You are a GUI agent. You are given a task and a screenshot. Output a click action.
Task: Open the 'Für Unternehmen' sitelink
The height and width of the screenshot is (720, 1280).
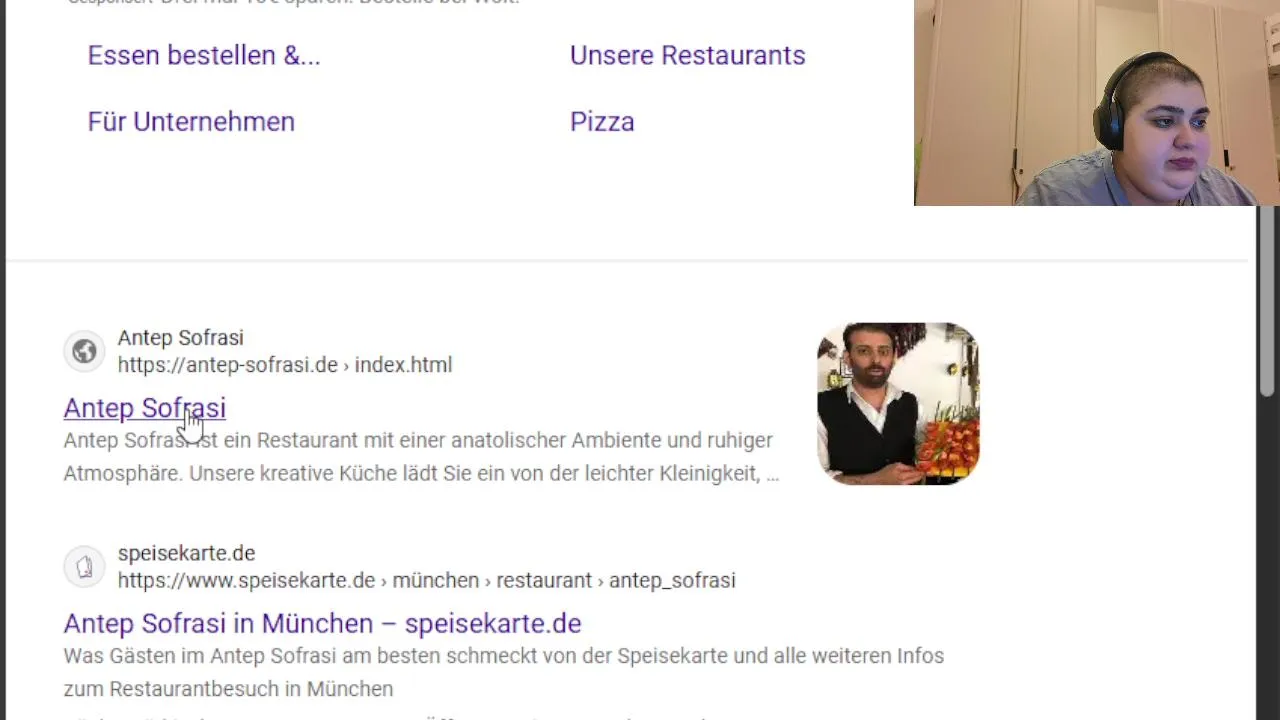pos(191,121)
